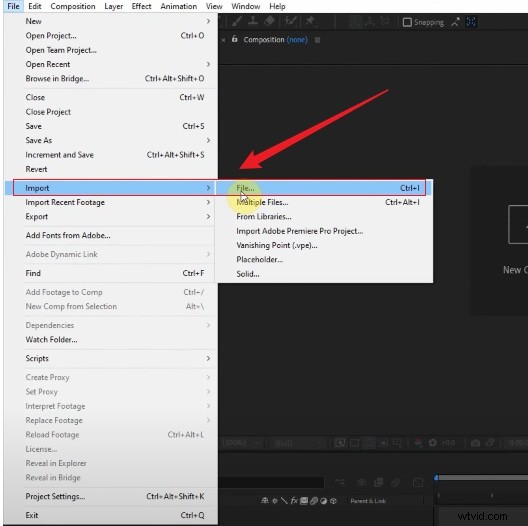The width and height of the screenshot is (528, 526).
Task: Open the File menu
Action: 13,6
